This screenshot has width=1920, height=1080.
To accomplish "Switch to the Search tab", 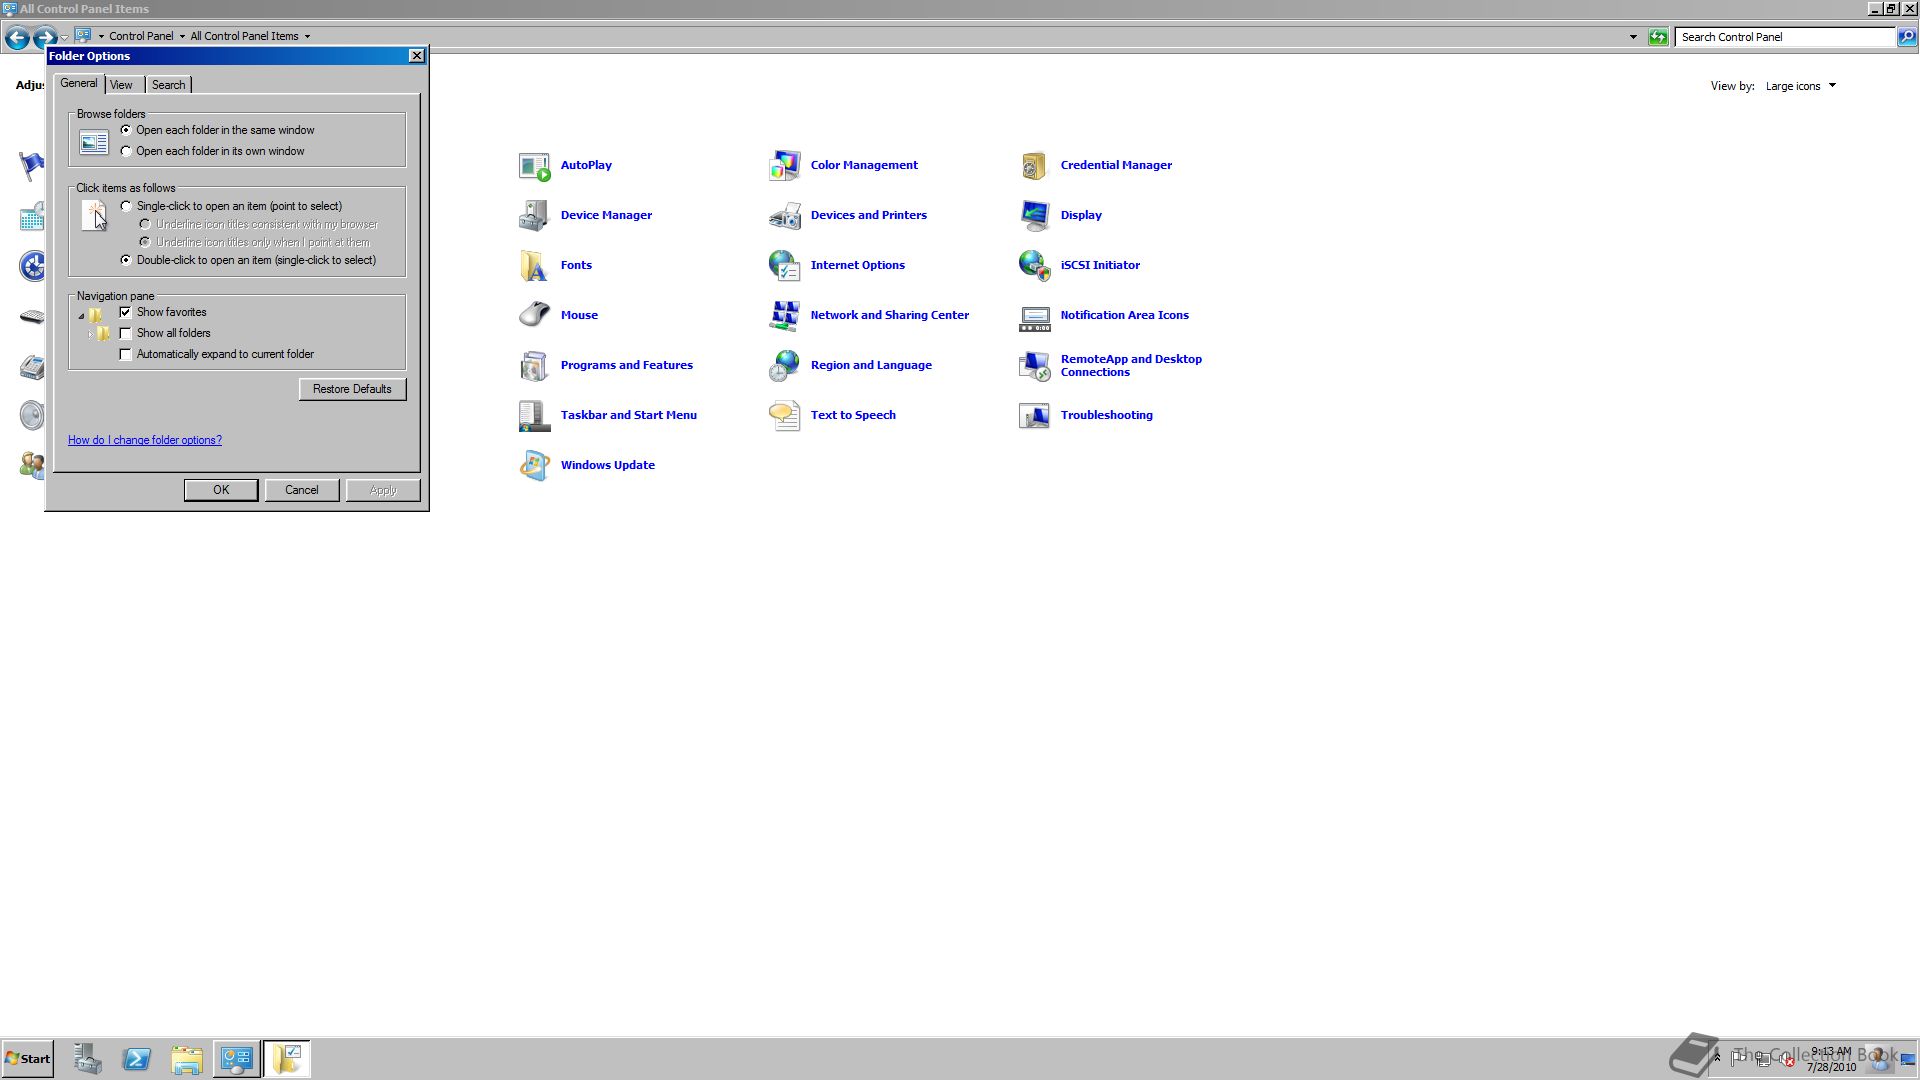I will (x=168, y=85).
